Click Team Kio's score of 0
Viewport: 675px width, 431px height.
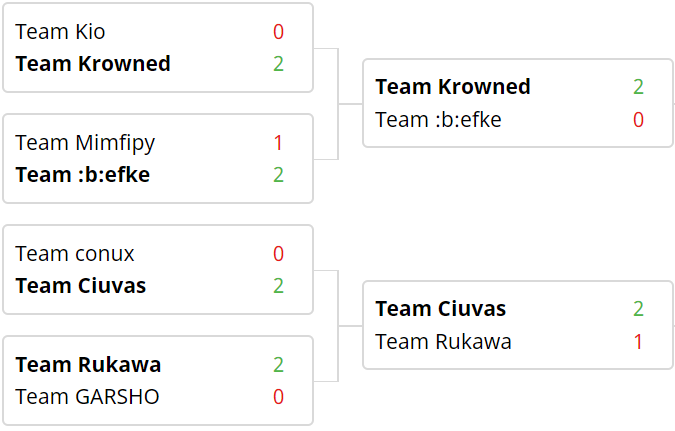tap(279, 32)
